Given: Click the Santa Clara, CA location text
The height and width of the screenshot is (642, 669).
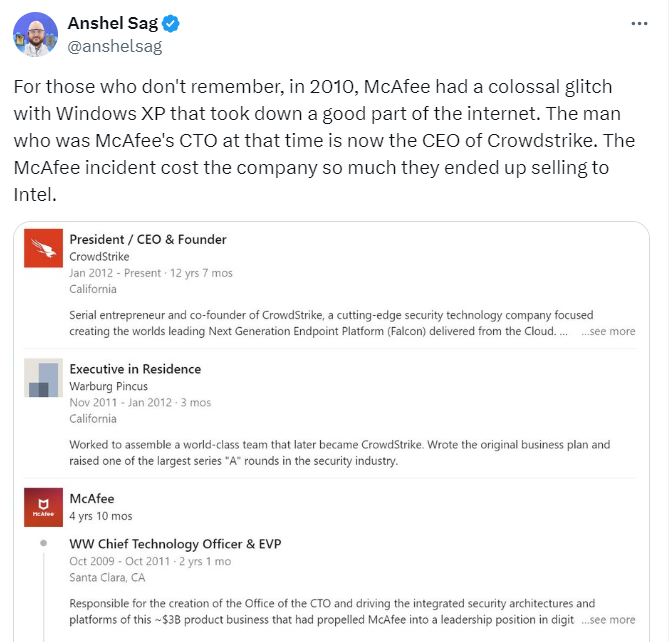Looking at the screenshot, I should coord(107,577).
